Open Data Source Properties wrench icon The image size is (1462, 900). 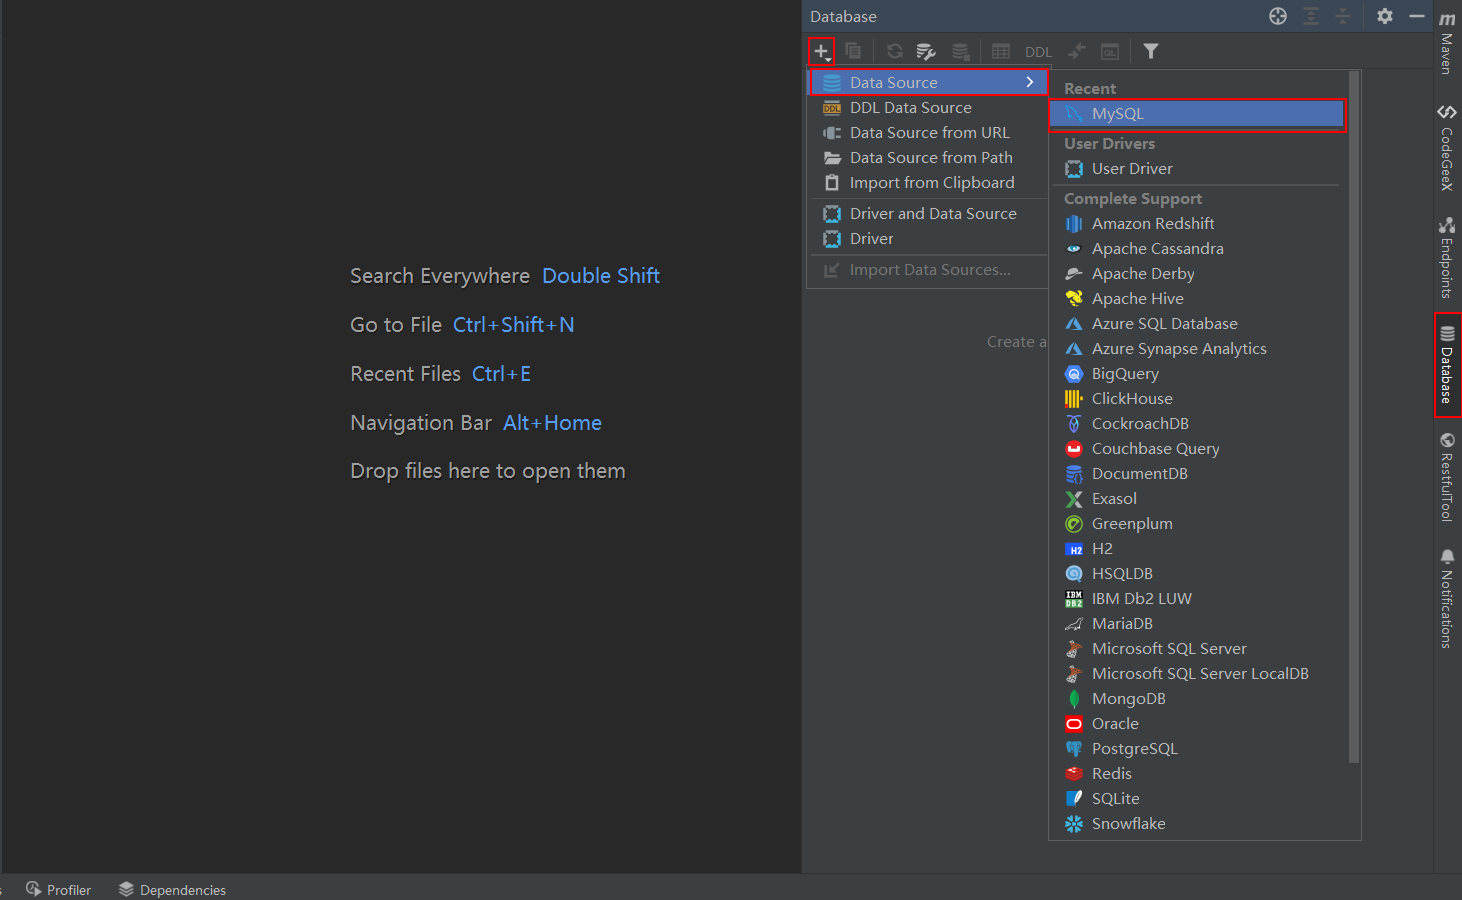(x=926, y=51)
